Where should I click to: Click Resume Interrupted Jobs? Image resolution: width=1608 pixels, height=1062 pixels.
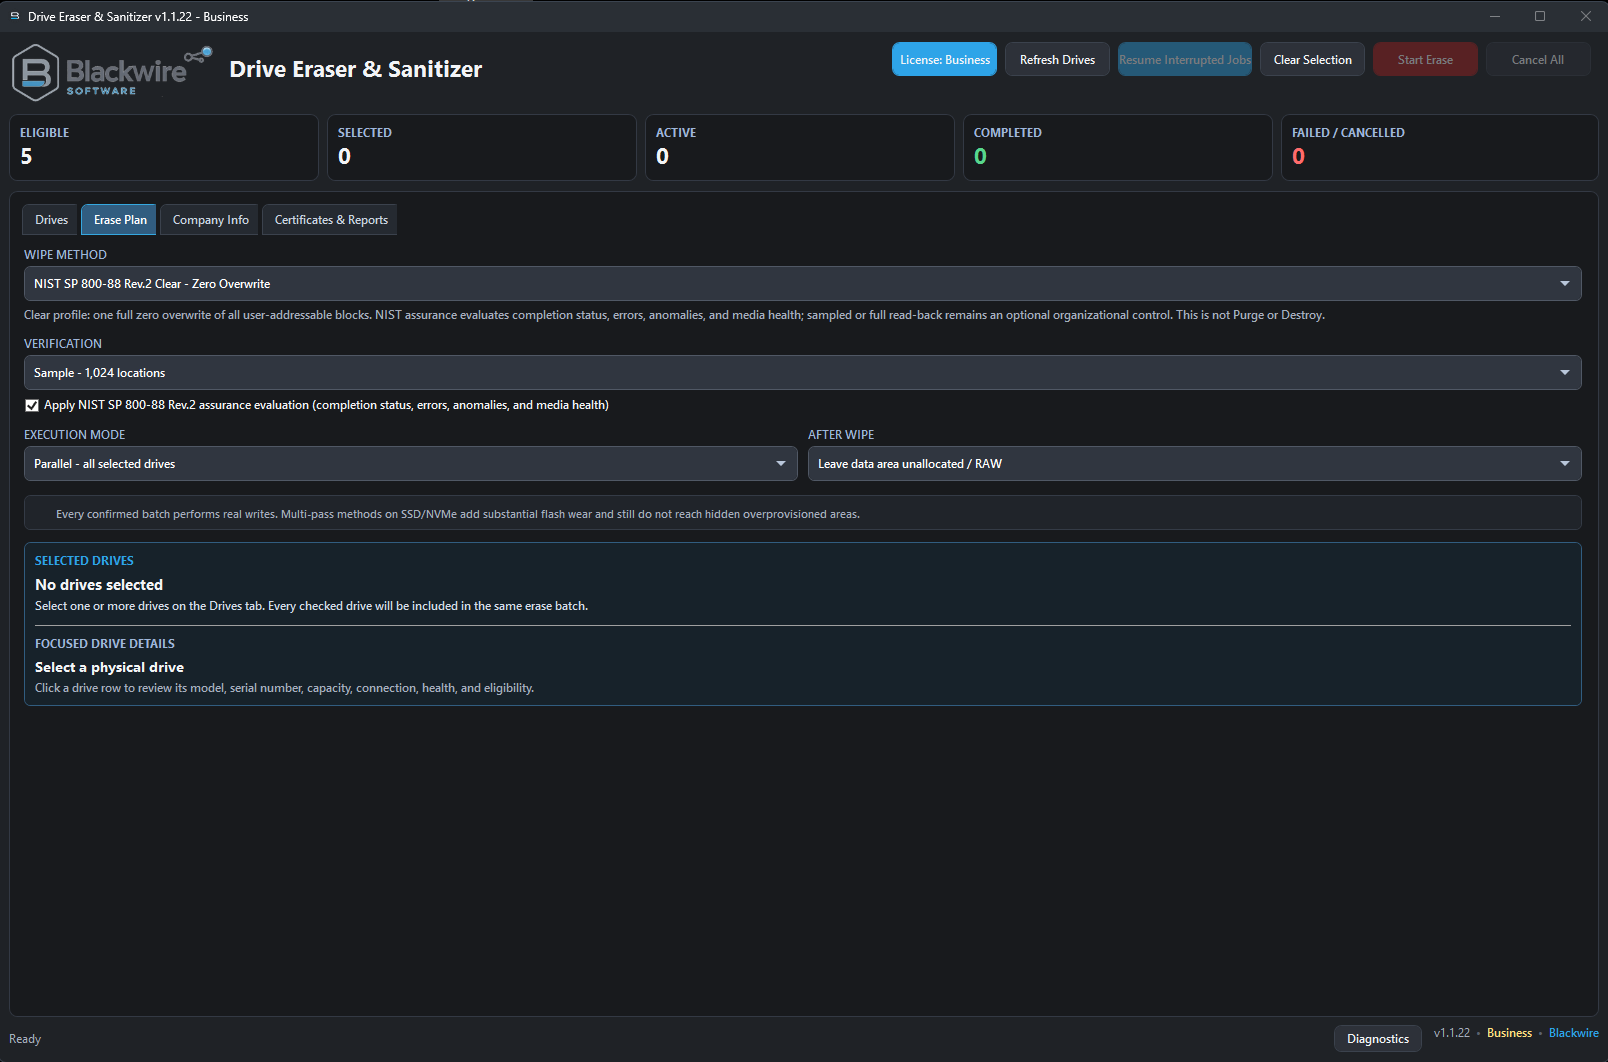(1184, 59)
